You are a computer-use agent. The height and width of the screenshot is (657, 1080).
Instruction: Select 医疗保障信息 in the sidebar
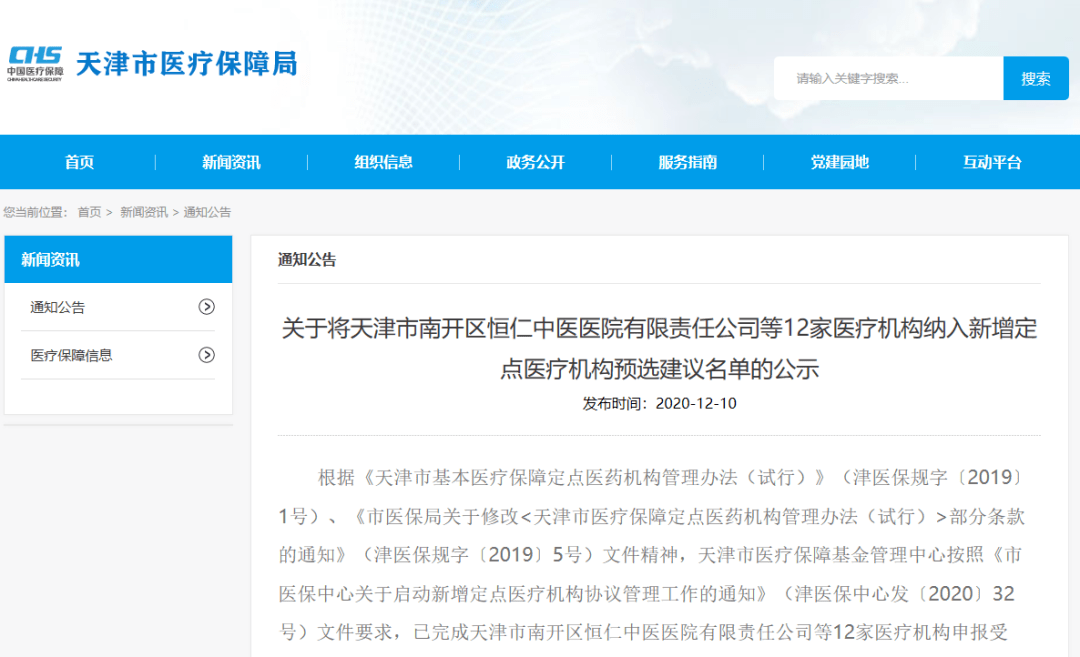click(118, 355)
